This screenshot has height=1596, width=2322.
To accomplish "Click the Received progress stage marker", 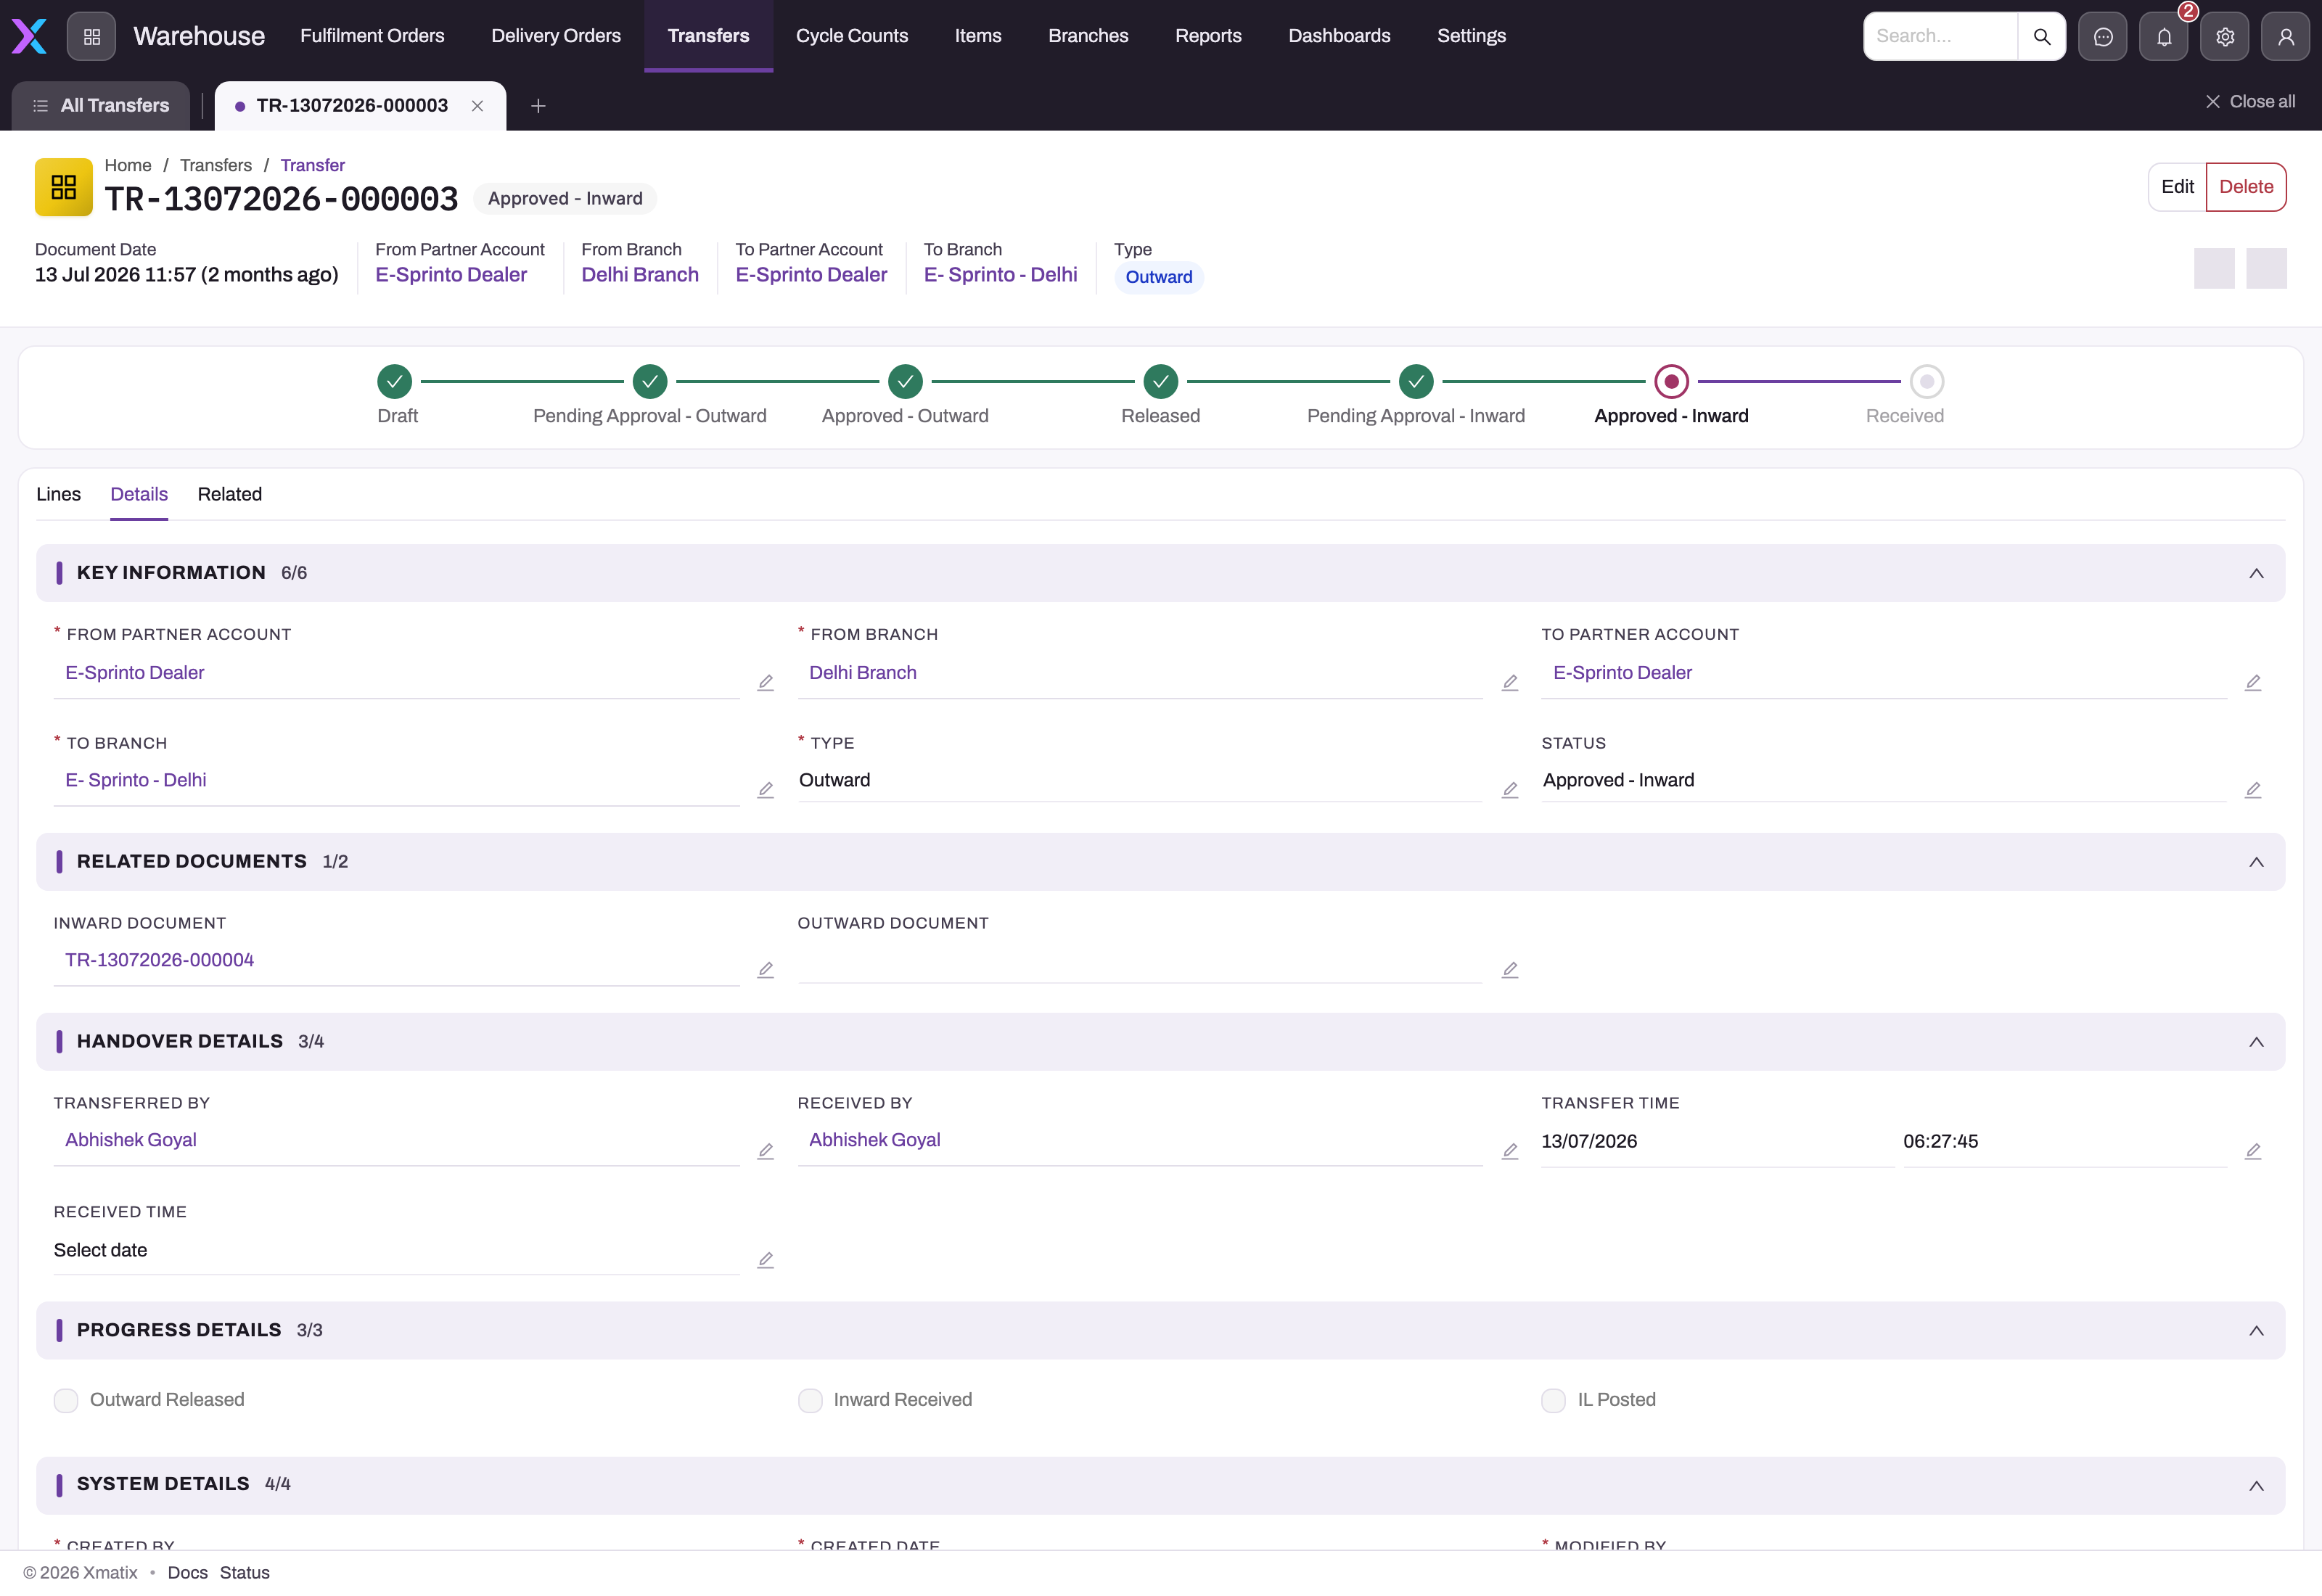I will (1926, 381).
